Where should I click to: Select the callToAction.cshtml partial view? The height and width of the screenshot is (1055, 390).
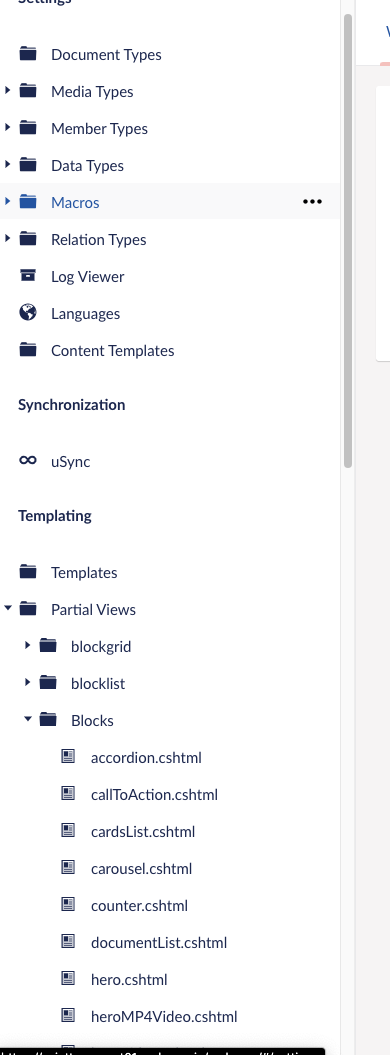point(154,795)
